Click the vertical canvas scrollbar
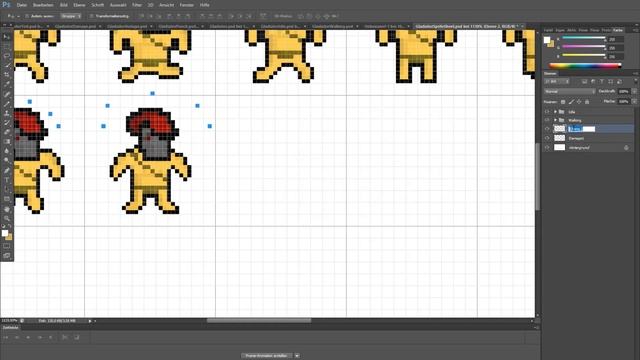 click(x=537, y=176)
